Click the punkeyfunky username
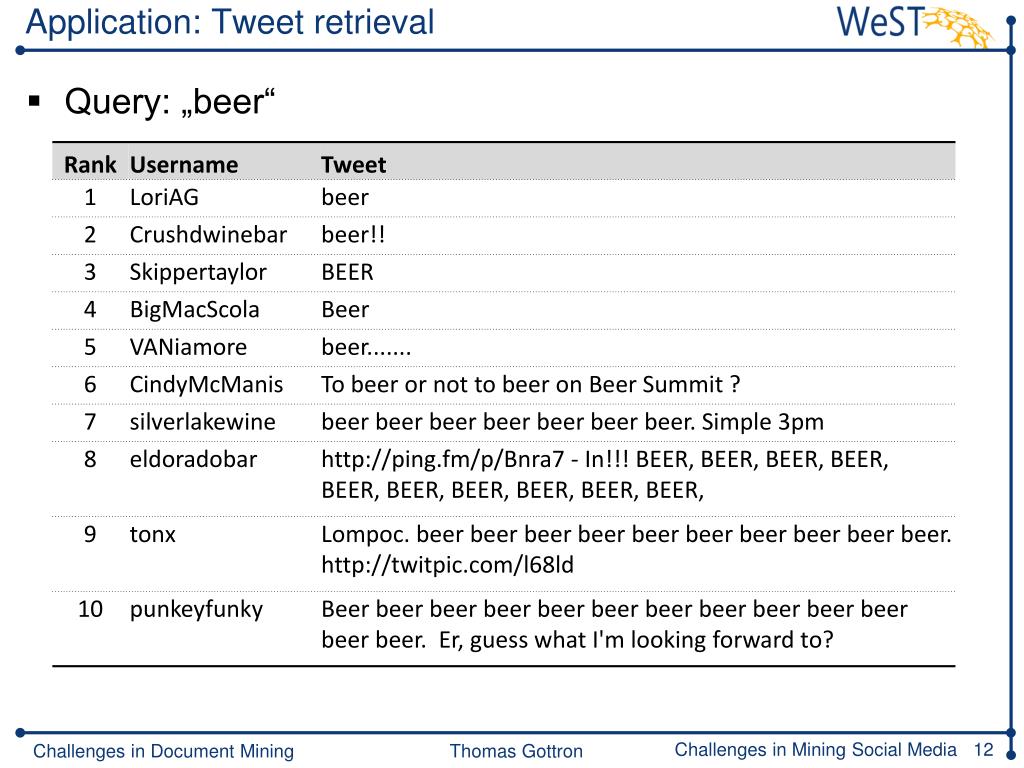The image size is (1024, 768). (197, 609)
